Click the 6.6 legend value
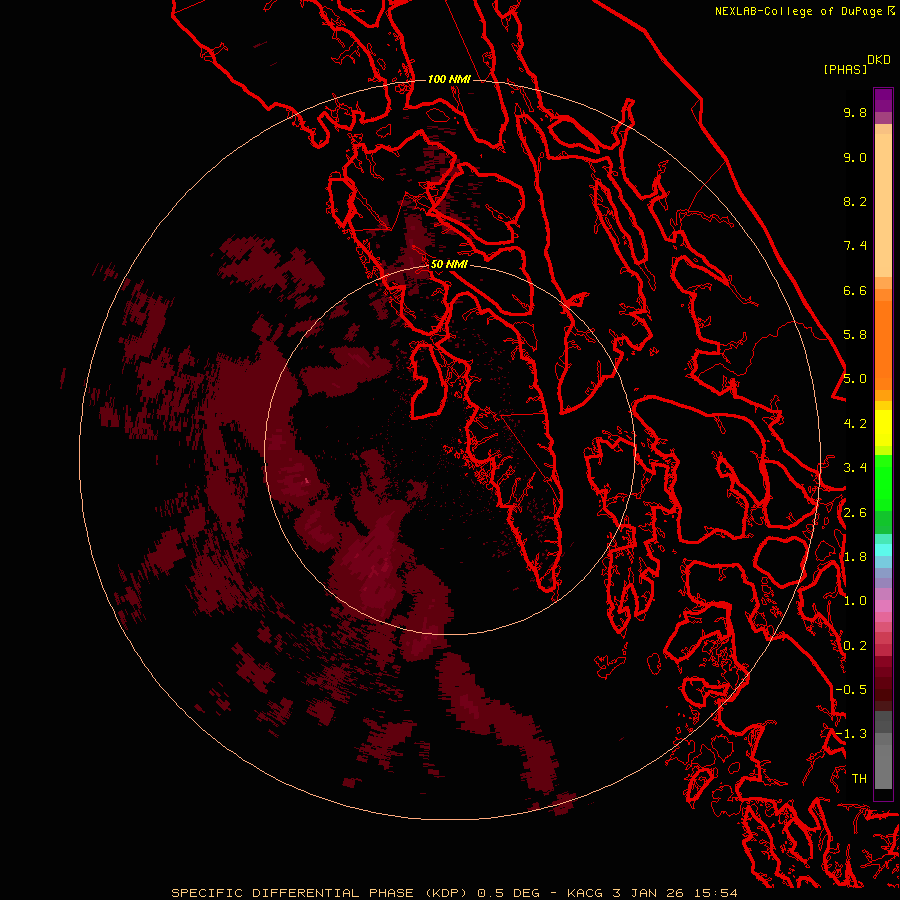The width and height of the screenshot is (900, 900). click(855, 290)
